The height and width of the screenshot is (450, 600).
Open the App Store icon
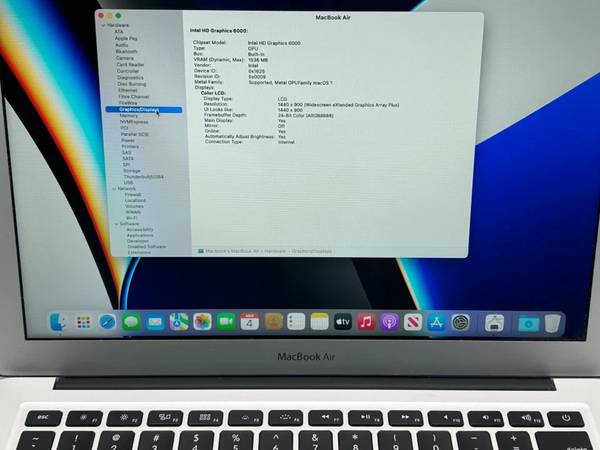coord(436,322)
